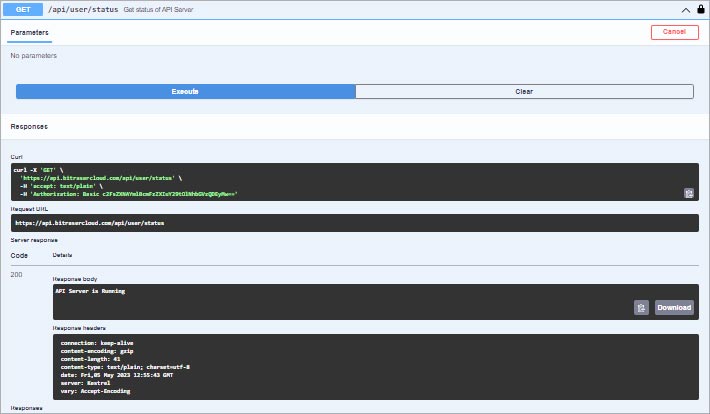Click the 'date: Fri, 05 May 2023' header line
Image resolution: width=710 pixels, height=414 pixels.
tap(117, 375)
